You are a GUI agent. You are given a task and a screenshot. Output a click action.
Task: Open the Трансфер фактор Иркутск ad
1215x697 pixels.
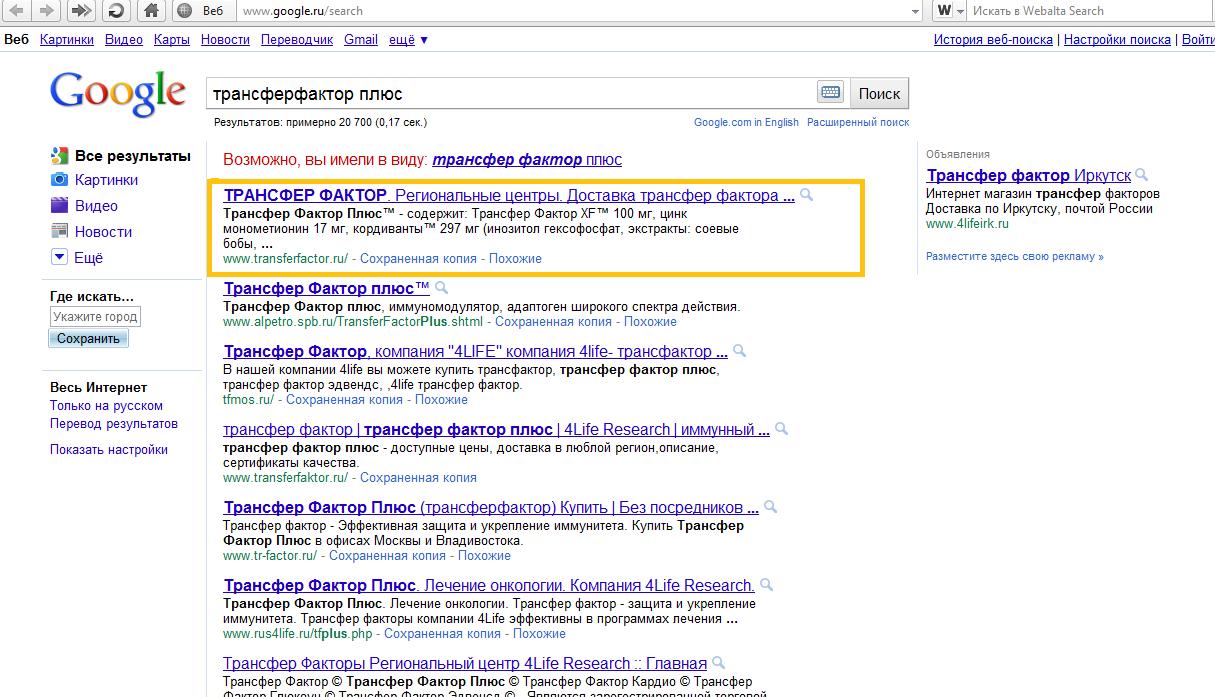pos(1029,176)
